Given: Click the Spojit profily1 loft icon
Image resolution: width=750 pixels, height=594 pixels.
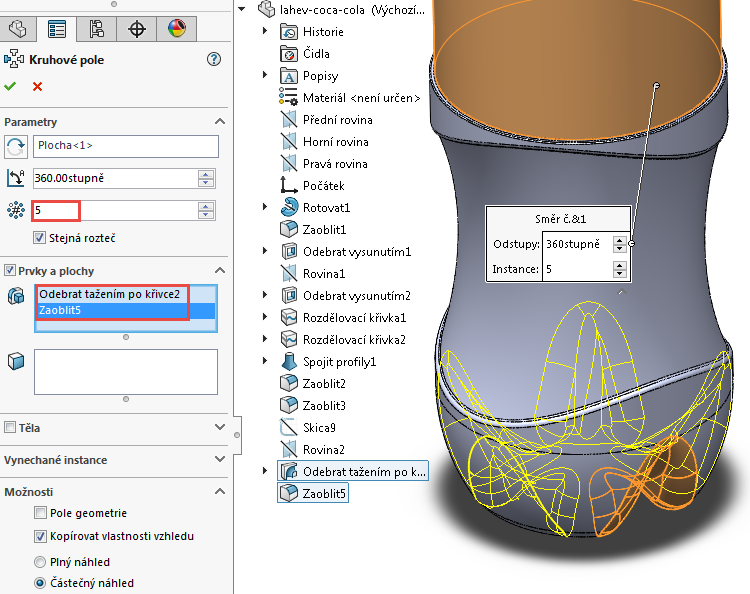Looking at the screenshot, I should 289,362.
